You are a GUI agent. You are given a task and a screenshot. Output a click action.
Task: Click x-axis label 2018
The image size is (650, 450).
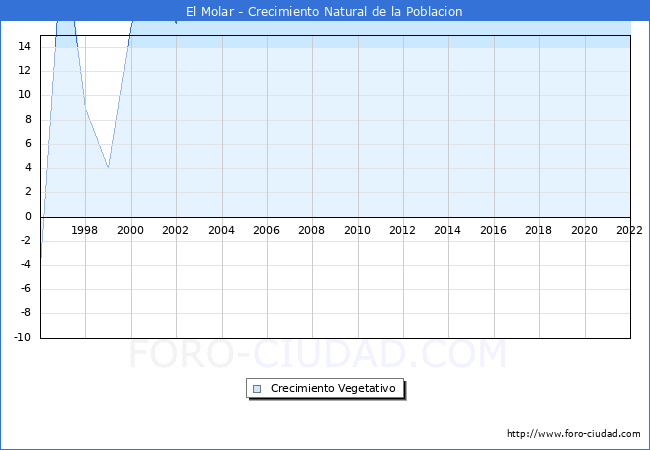coord(538,230)
